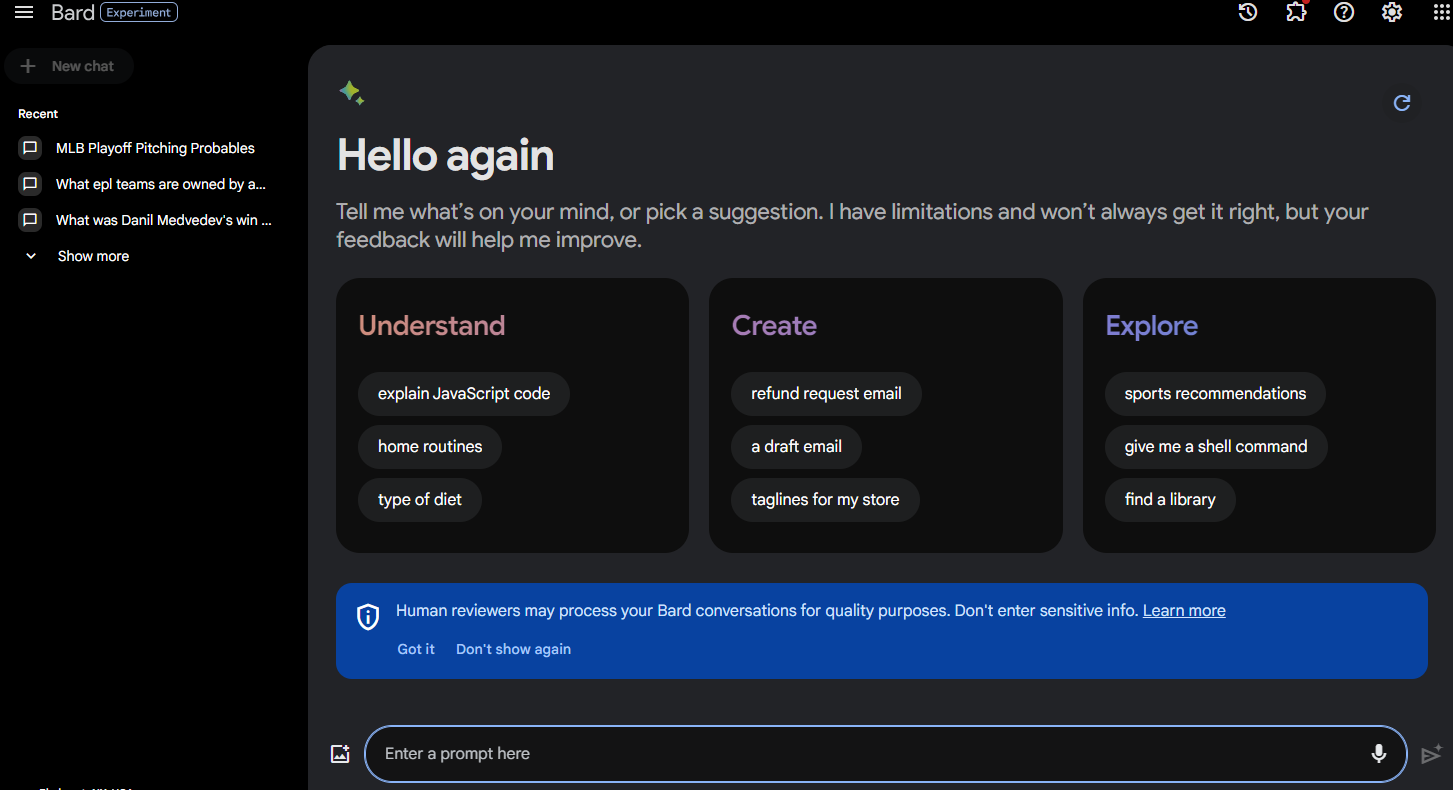Click the refresh suggestions icon
Viewport: 1453px width, 790px height.
pyautogui.click(x=1402, y=102)
